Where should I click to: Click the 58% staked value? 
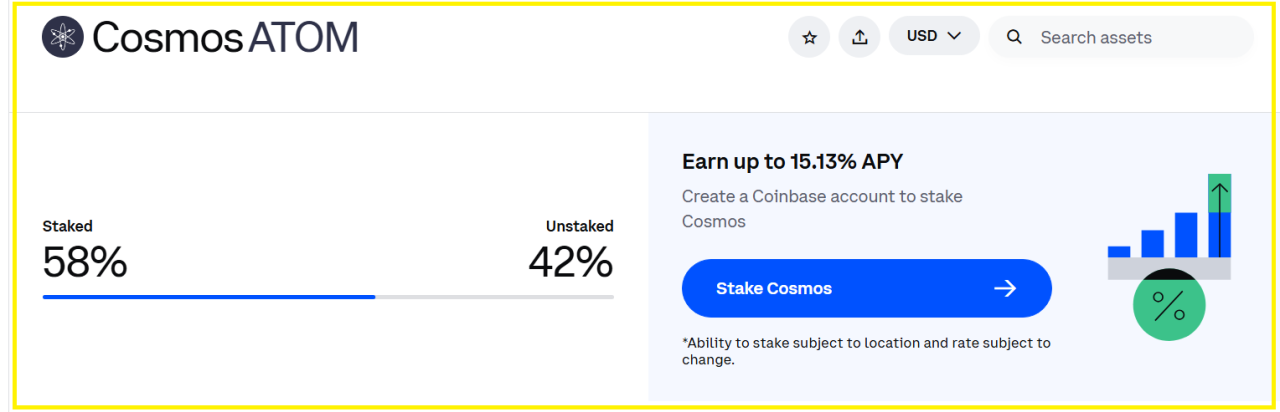(x=85, y=262)
